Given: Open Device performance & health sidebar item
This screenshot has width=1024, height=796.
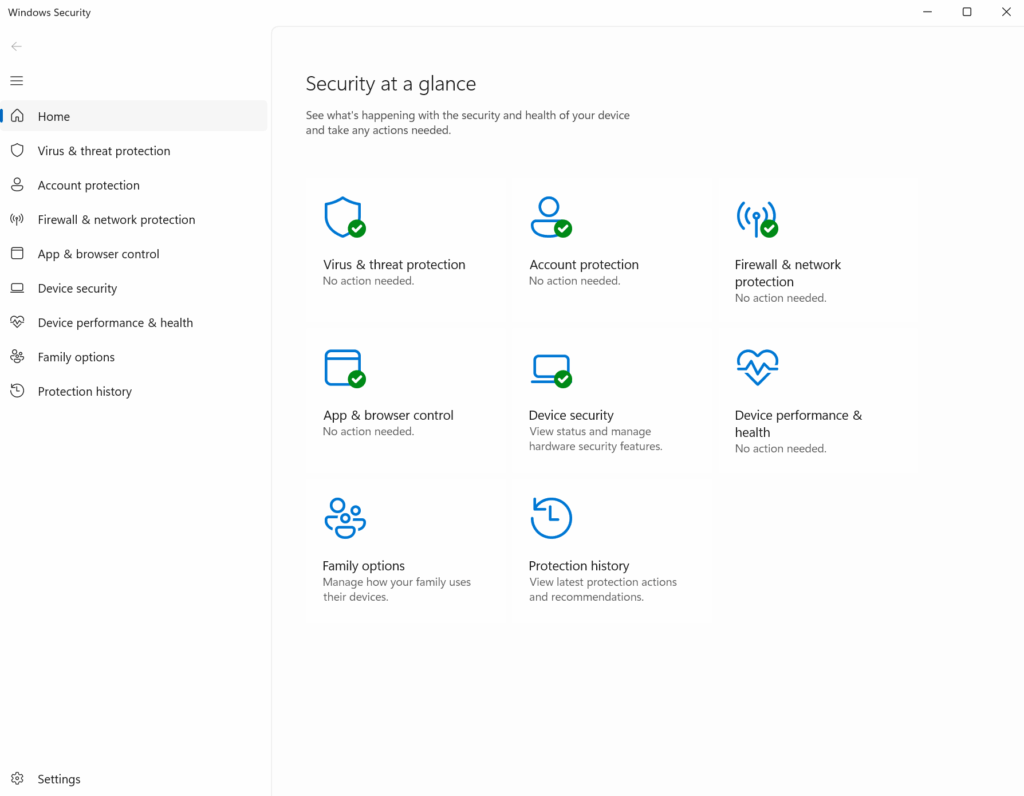Looking at the screenshot, I should (115, 323).
